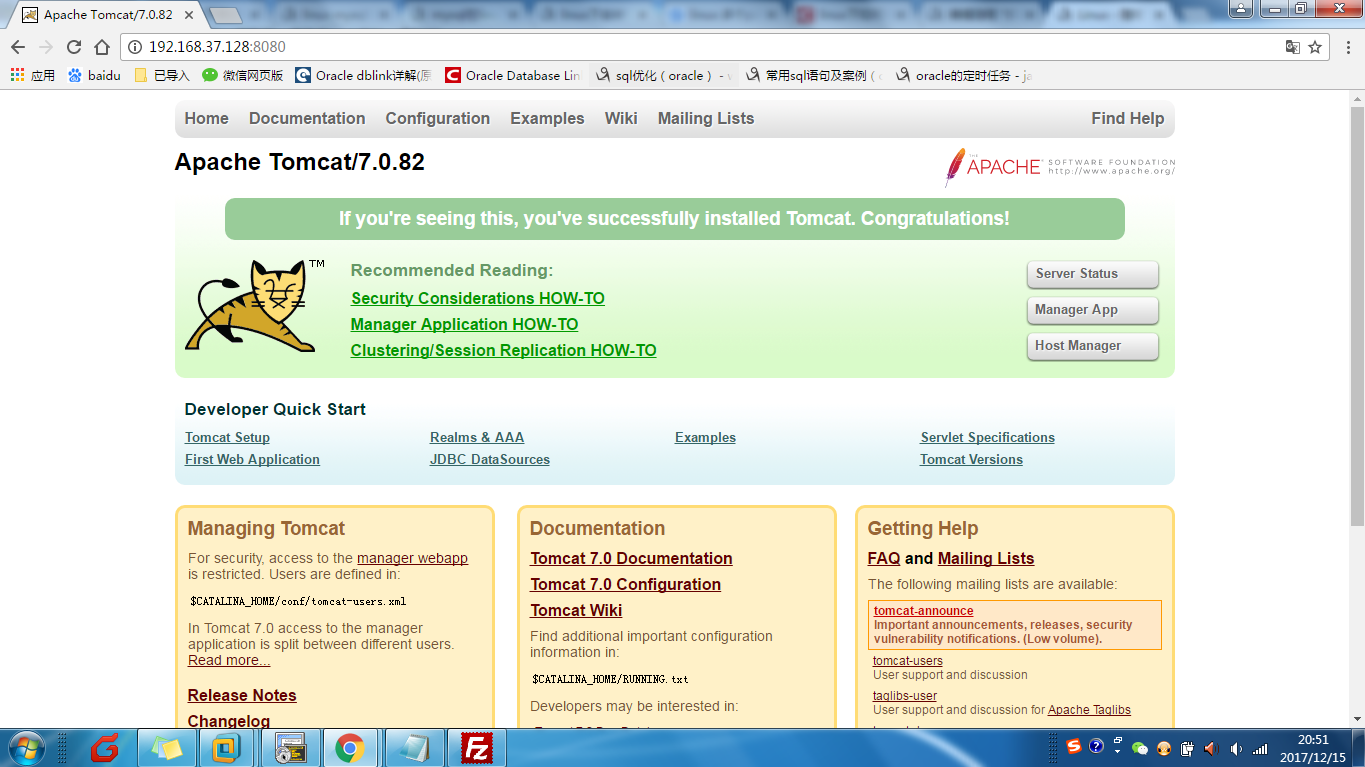Open the oracle的定时任务 bookmark
1365x767 pixels.
[964, 75]
